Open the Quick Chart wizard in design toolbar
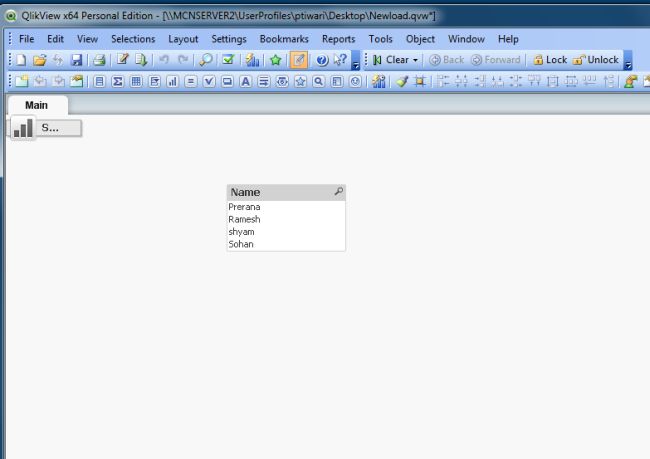 coord(378,81)
